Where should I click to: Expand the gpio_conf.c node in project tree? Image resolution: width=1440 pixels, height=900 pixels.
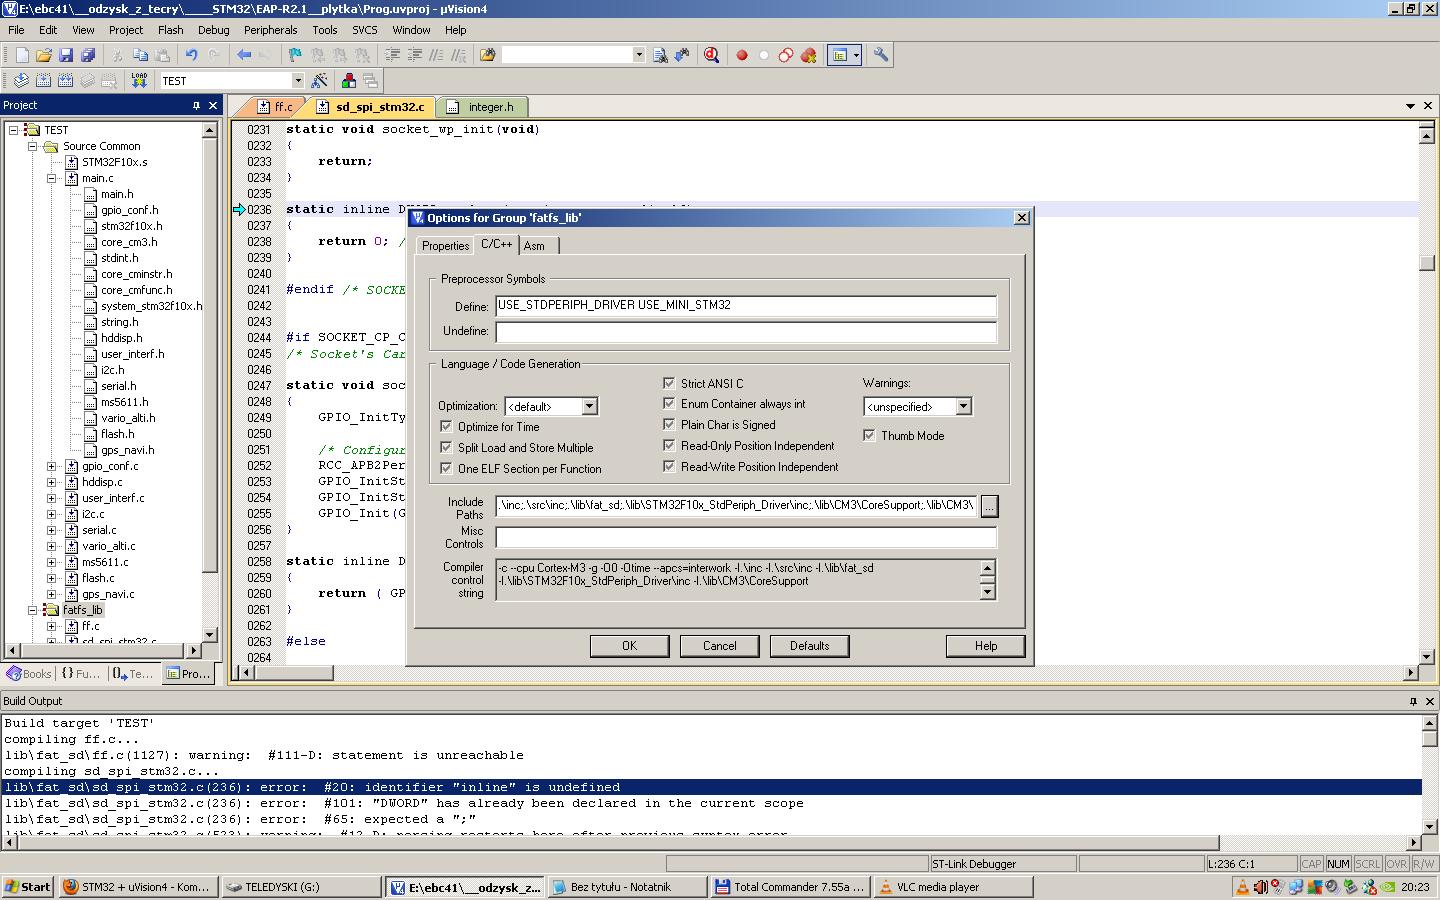[x=52, y=466]
